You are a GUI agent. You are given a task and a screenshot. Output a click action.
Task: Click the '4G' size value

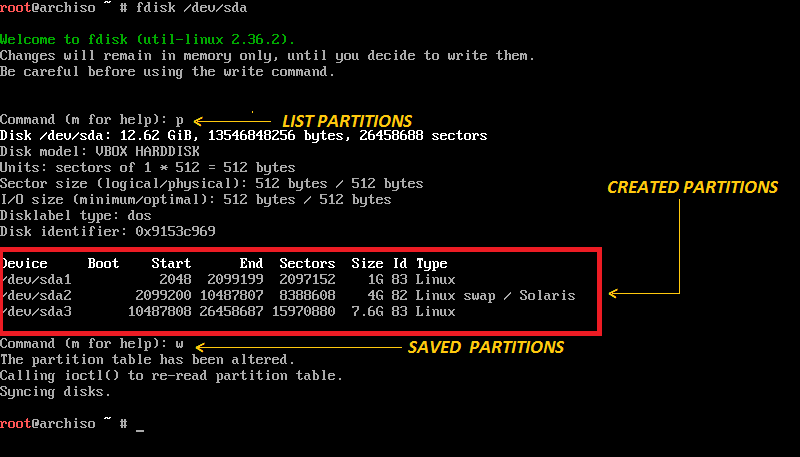(x=375, y=295)
